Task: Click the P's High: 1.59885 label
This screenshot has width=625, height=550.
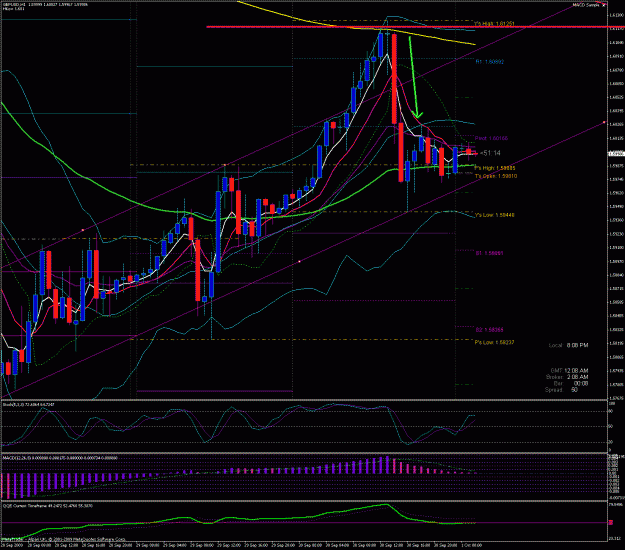Action: pyautogui.click(x=494, y=168)
